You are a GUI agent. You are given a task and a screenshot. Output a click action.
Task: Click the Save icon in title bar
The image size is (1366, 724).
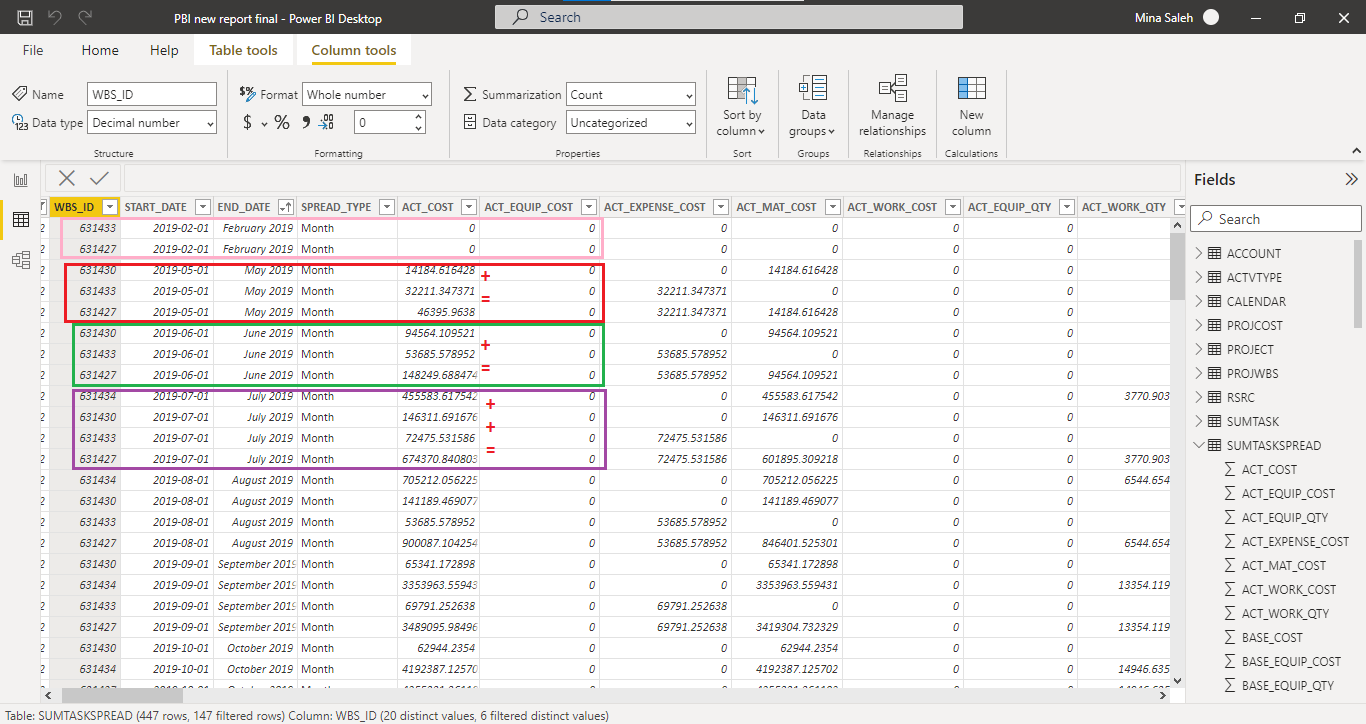(24, 17)
